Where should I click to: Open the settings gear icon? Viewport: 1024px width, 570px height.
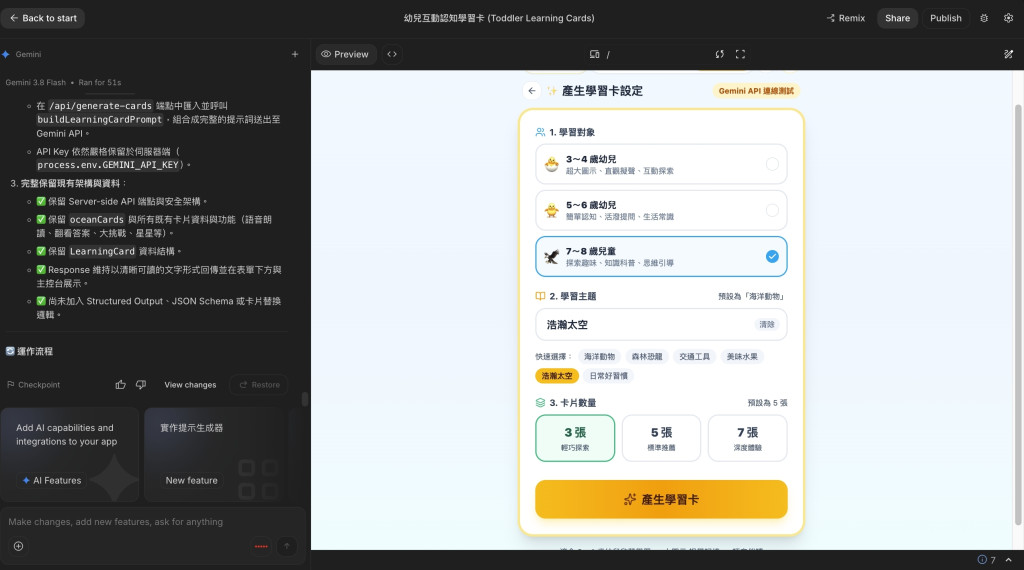click(1008, 18)
